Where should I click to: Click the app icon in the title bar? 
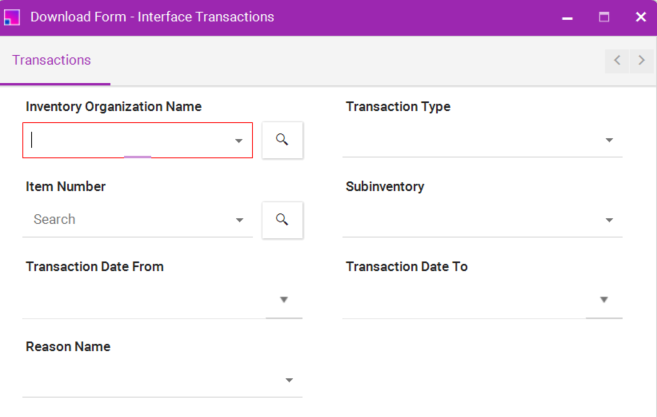click(12, 17)
